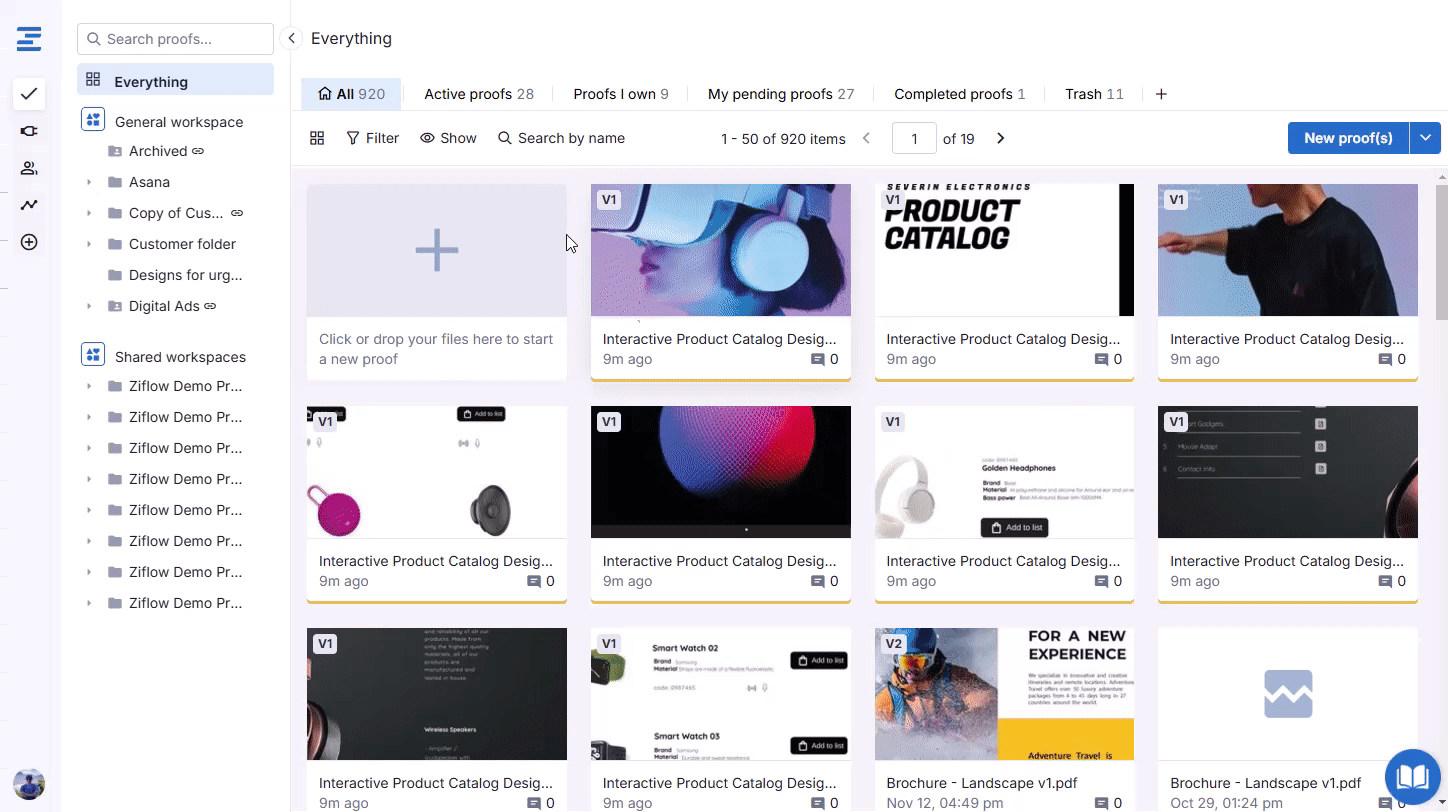Go to next page of items
The width and height of the screenshot is (1448, 812).
[1000, 138]
